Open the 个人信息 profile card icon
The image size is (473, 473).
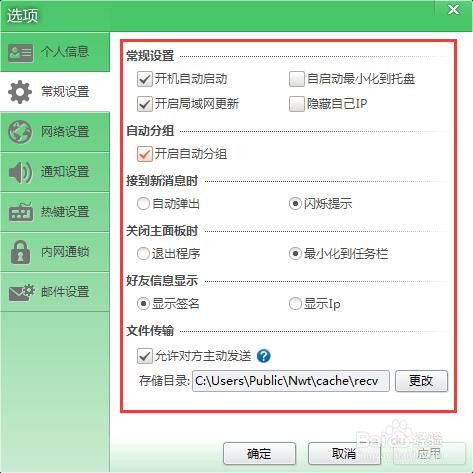(x=20, y=52)
